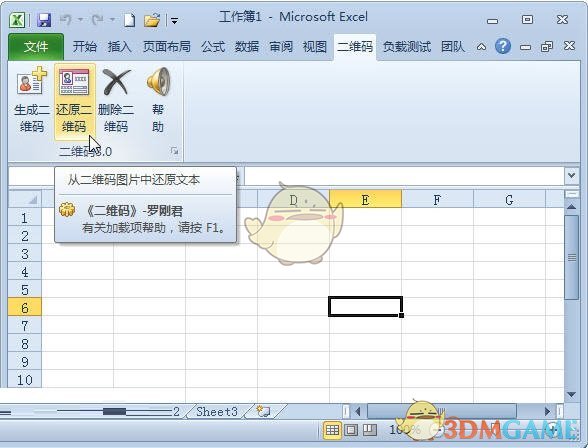This screenshot has width=588, height=448.
Task: Switch to the 数据 (Data) ribbon tab
Action: click(x=247, y=47)
